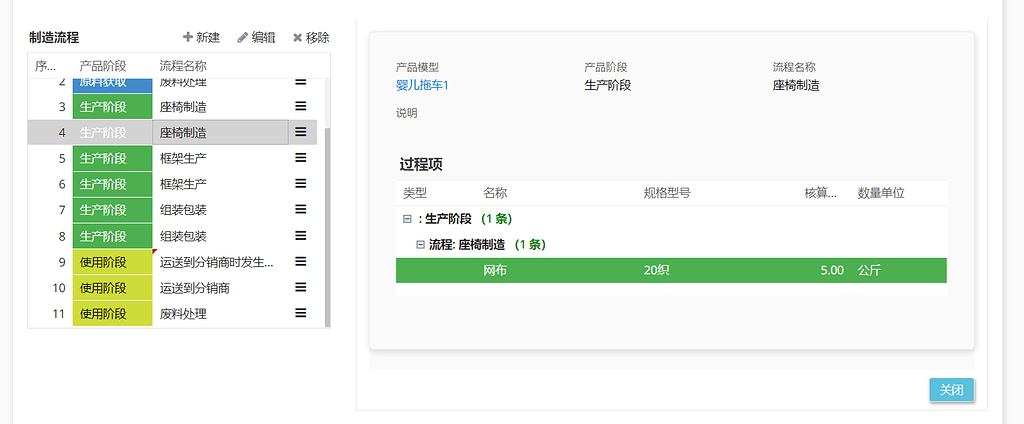Image resolution: width=1024 pixels, height=424 pixels.
Task: Click the plus icon for 新建
Action: (x=188, y=38)
